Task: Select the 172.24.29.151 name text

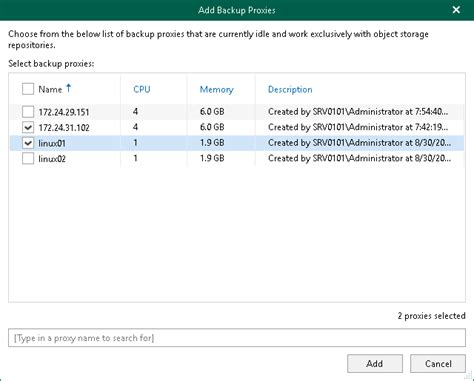Action: [64, 112]
